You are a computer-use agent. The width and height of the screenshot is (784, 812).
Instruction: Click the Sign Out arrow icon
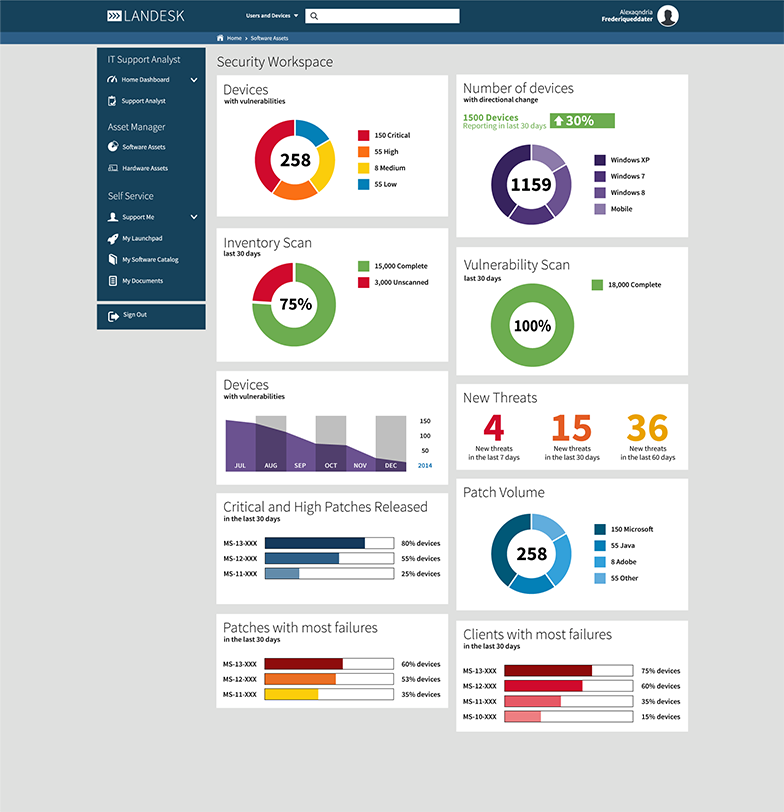tap(113, 315)
